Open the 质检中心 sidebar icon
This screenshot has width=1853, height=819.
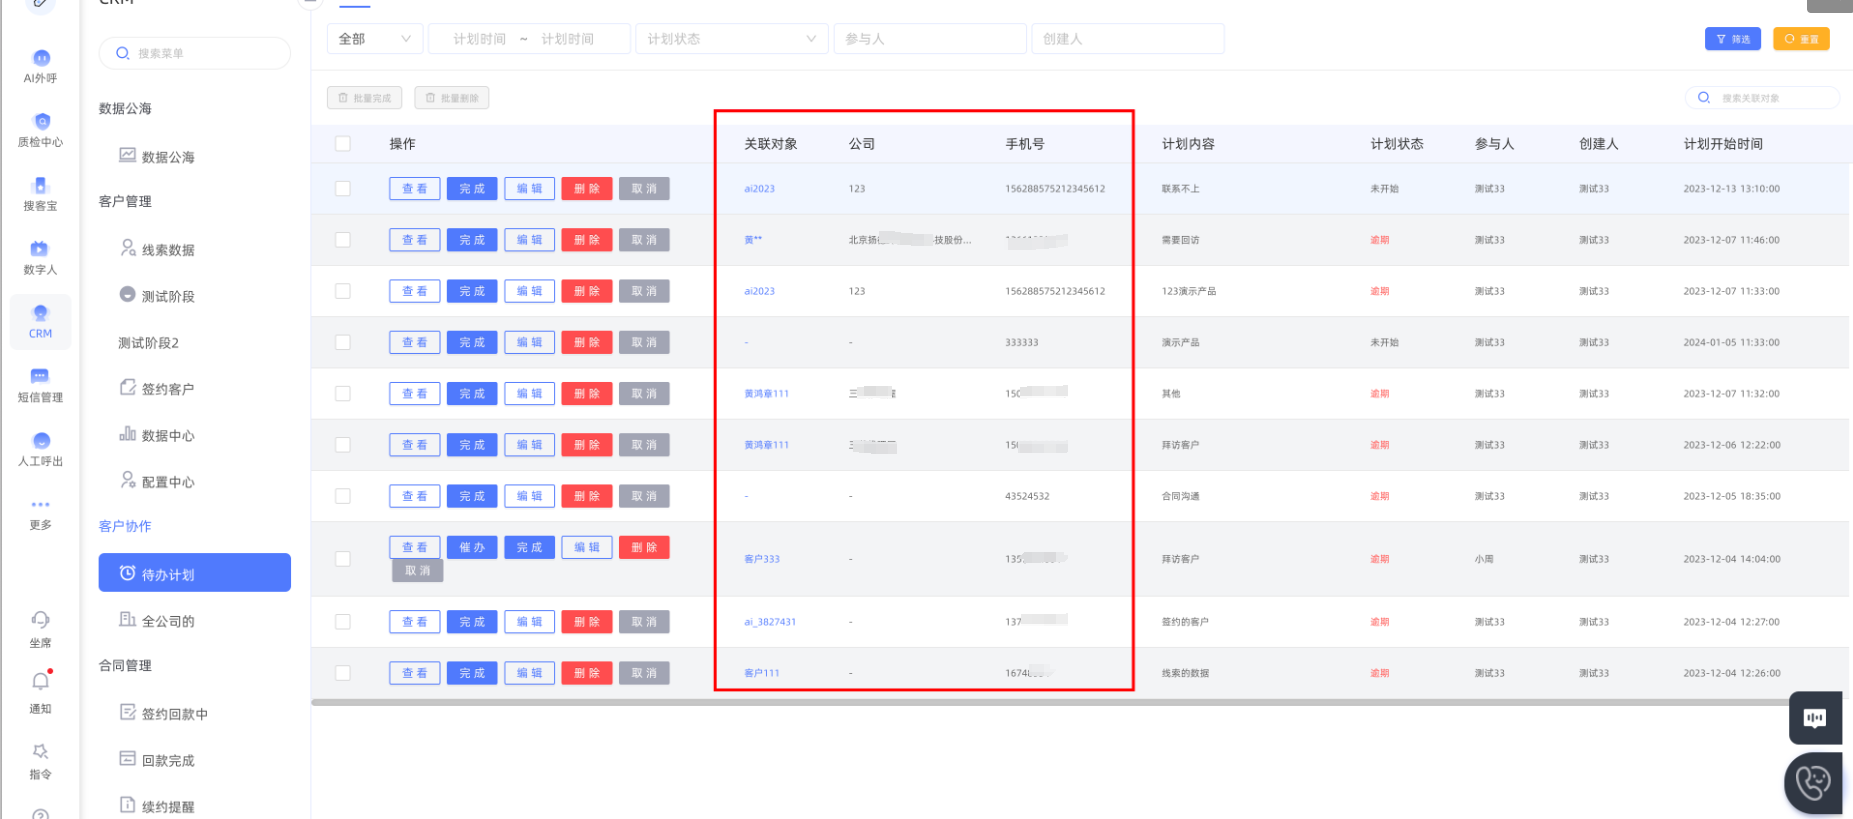click(41, 124)
